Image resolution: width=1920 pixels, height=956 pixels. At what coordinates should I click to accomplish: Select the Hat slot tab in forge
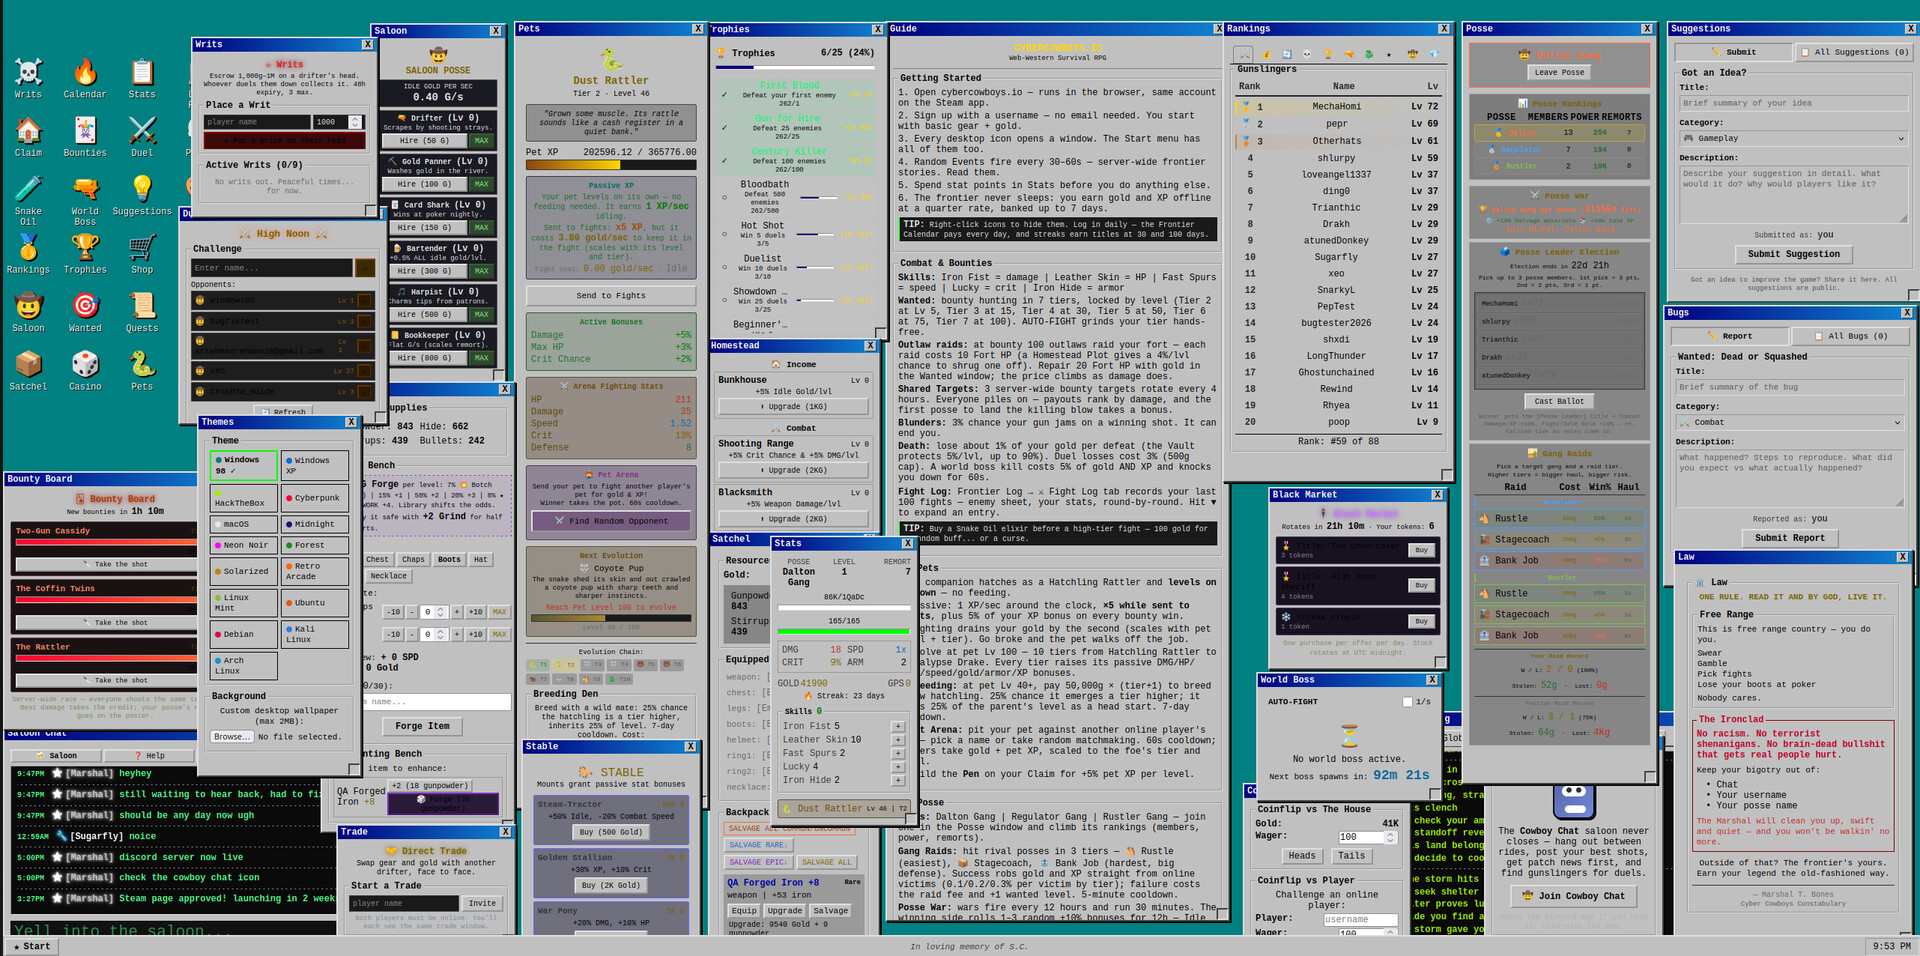click(x=481, y=559)
